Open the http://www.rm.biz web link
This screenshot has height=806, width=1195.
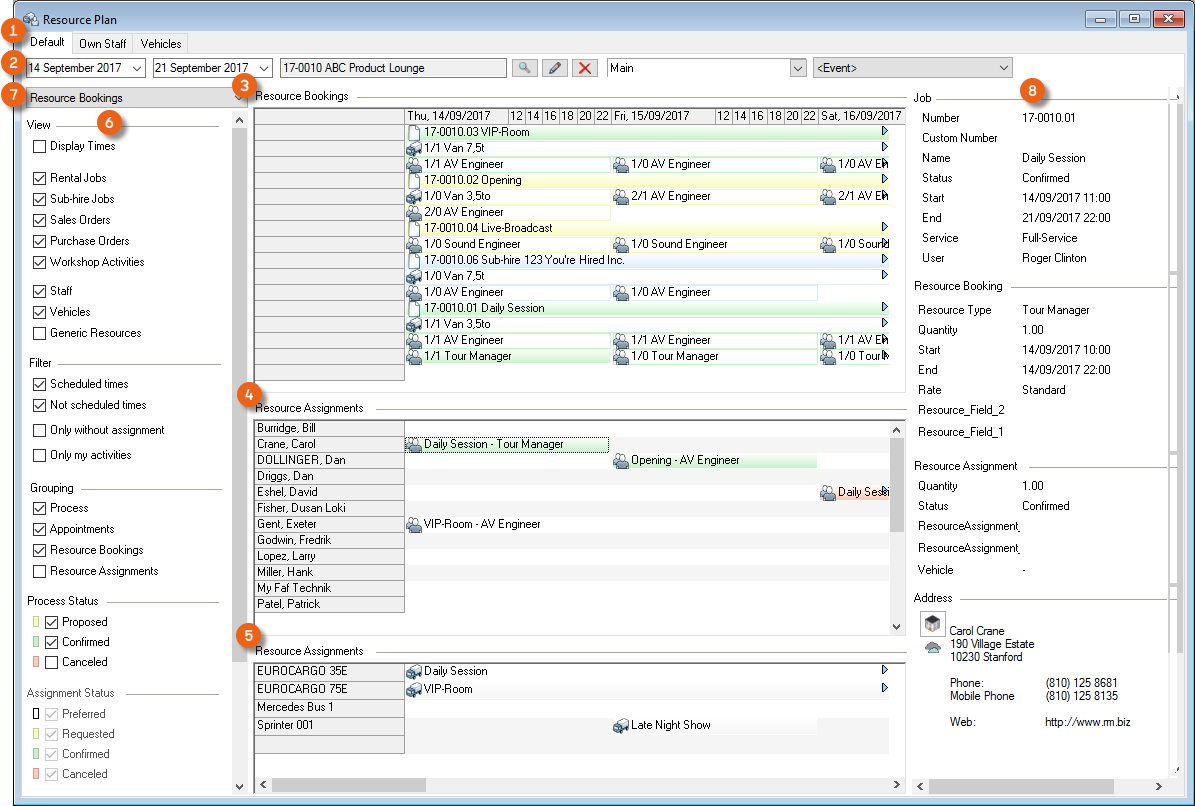pyautogui.click(x=1087, y=722)
